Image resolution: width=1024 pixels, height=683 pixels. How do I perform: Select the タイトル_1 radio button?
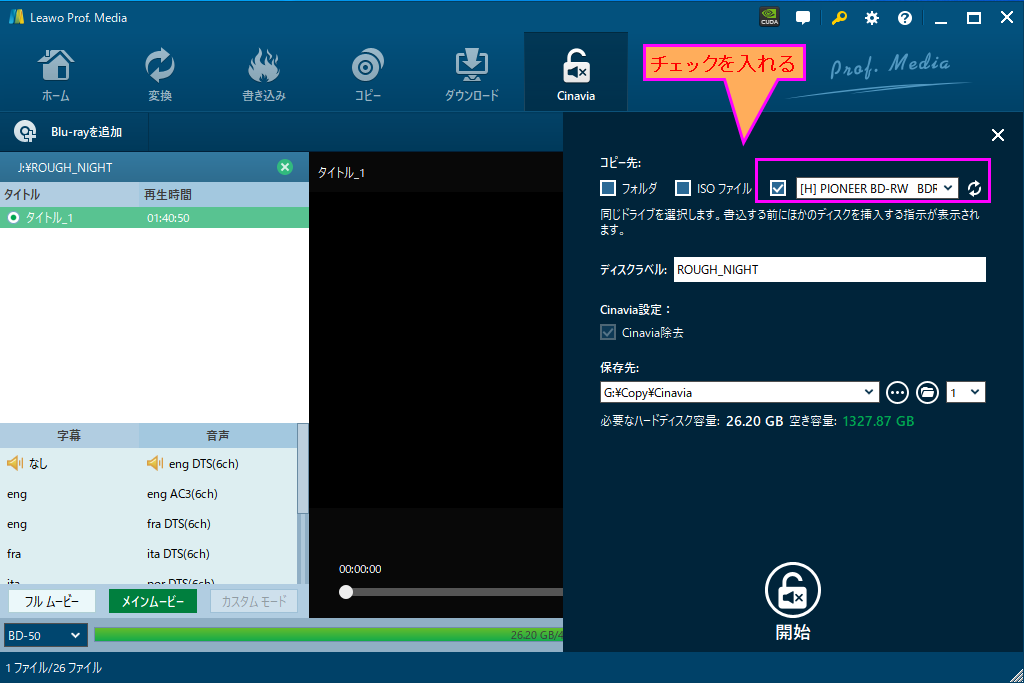(13, 217)
